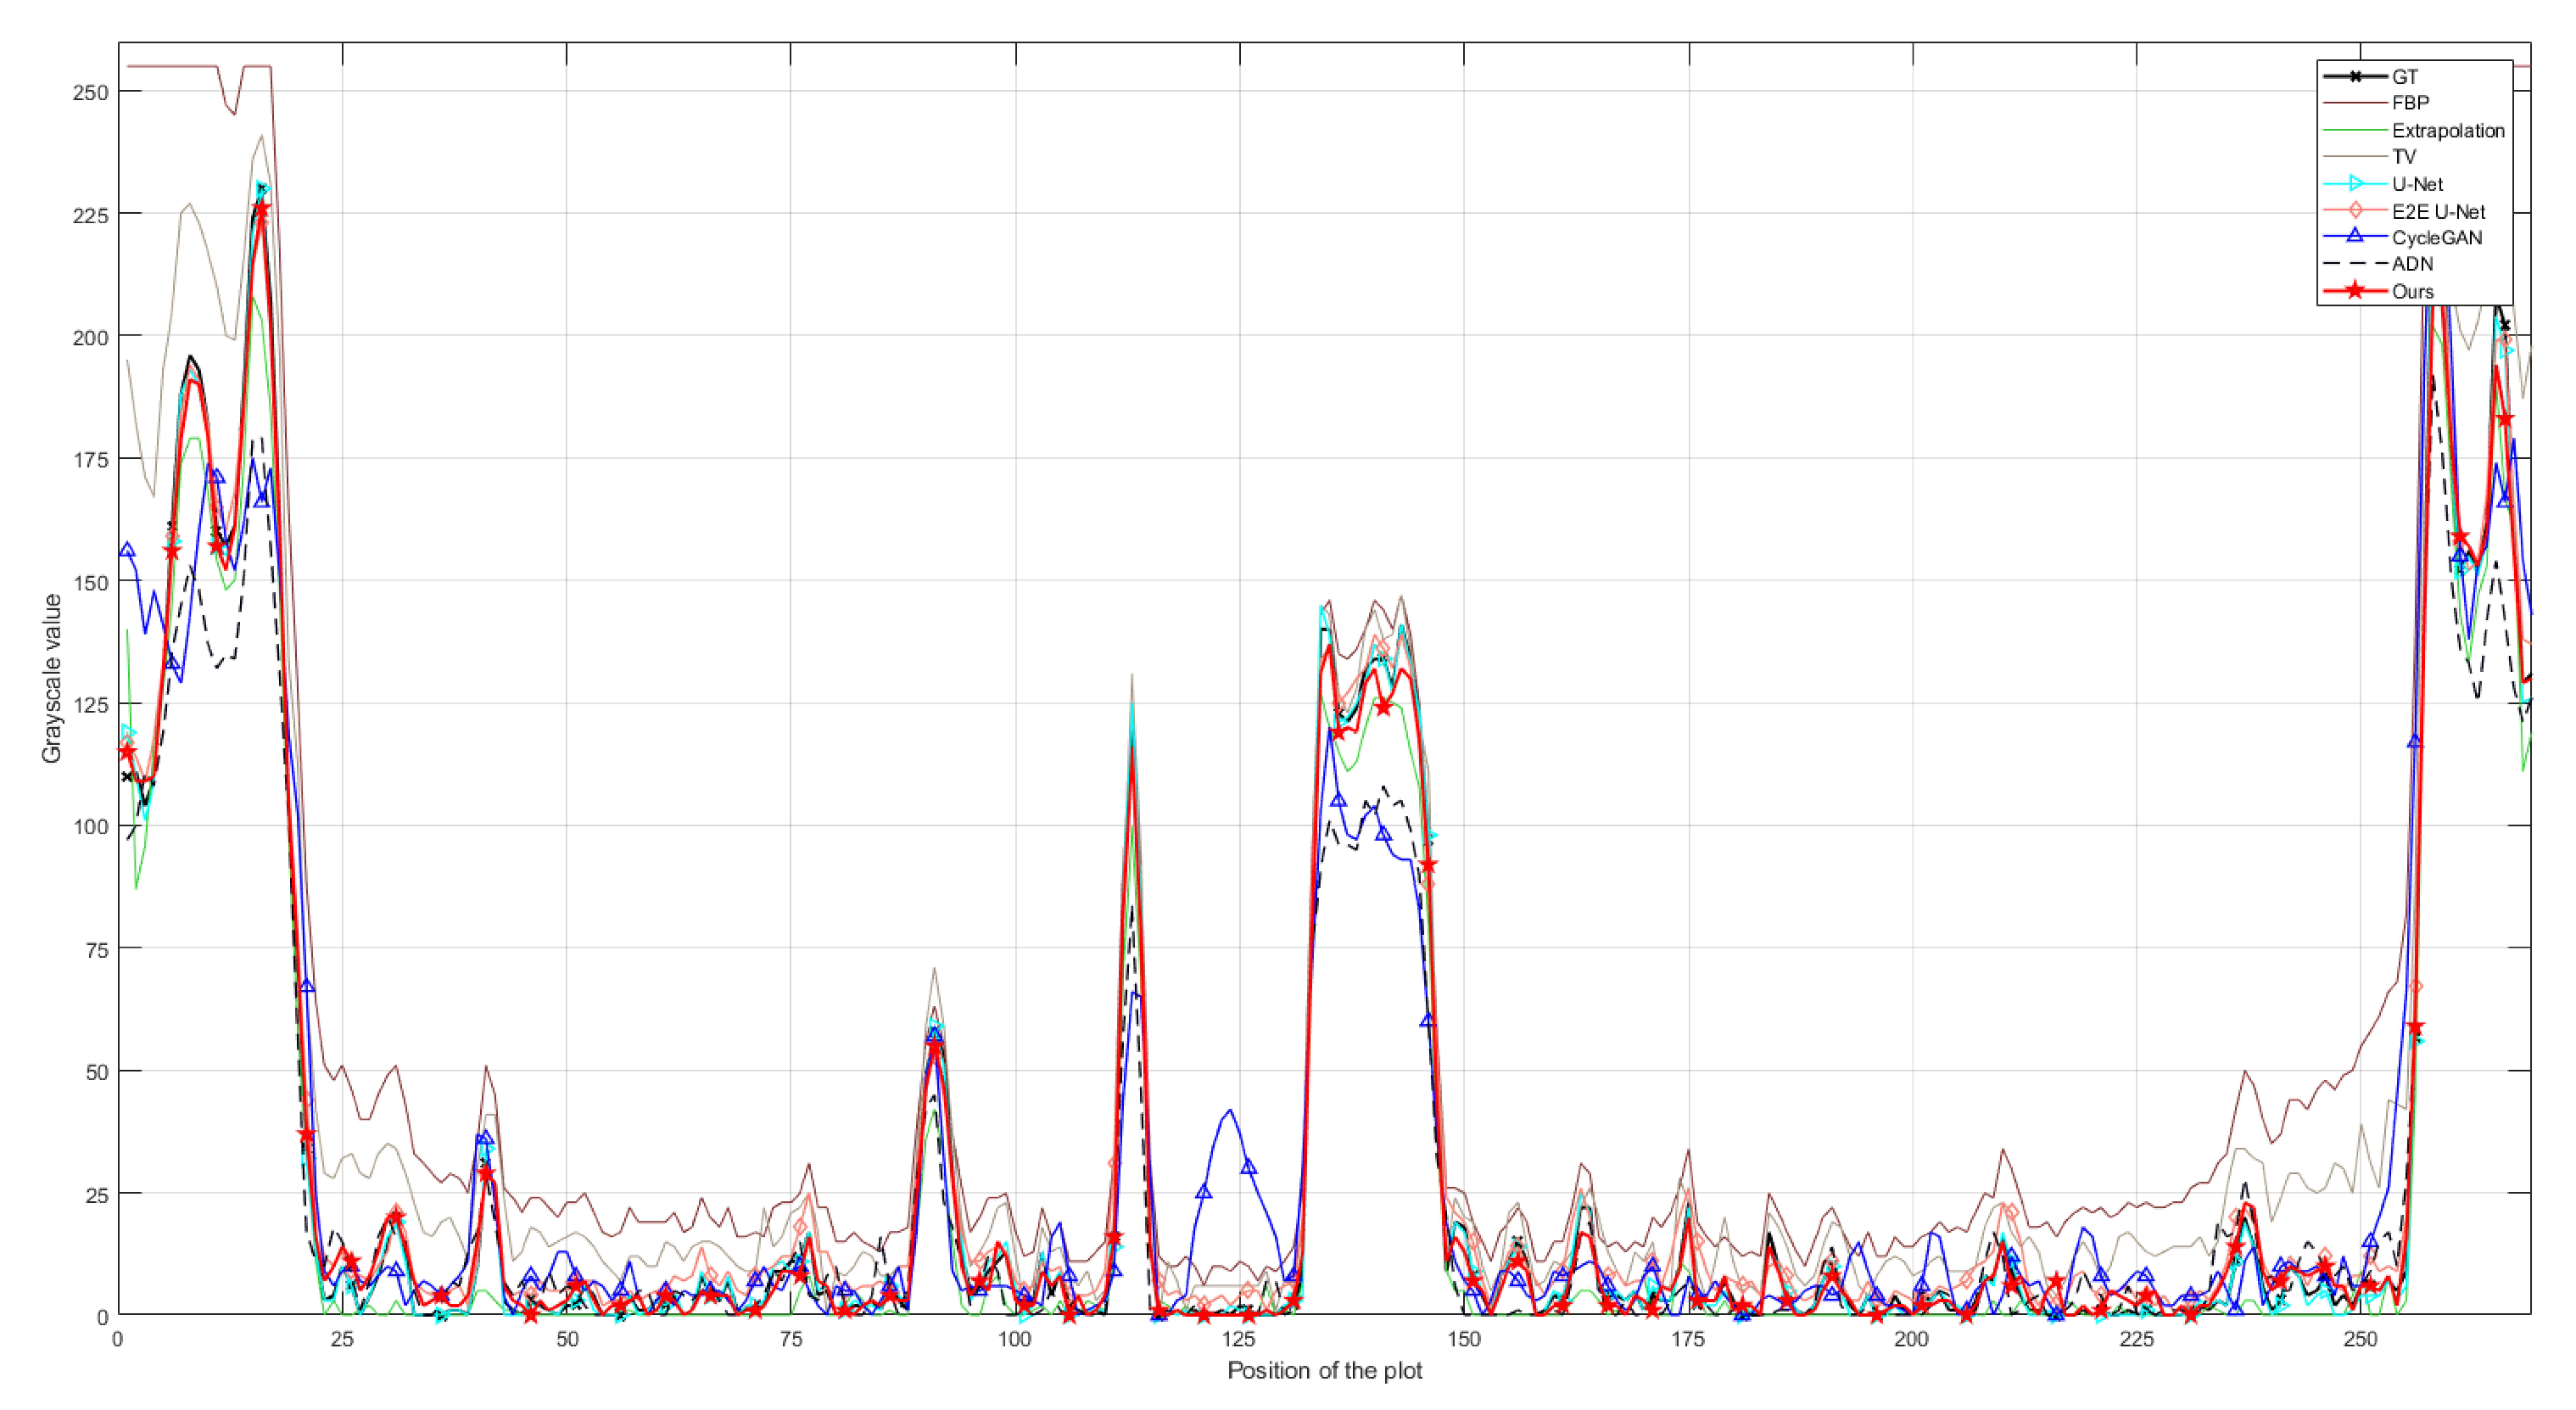The height and width of the screenshot is (1410, 2576).
Task: Click the FBP dark red legend line
Action: tap(2355, 103)
